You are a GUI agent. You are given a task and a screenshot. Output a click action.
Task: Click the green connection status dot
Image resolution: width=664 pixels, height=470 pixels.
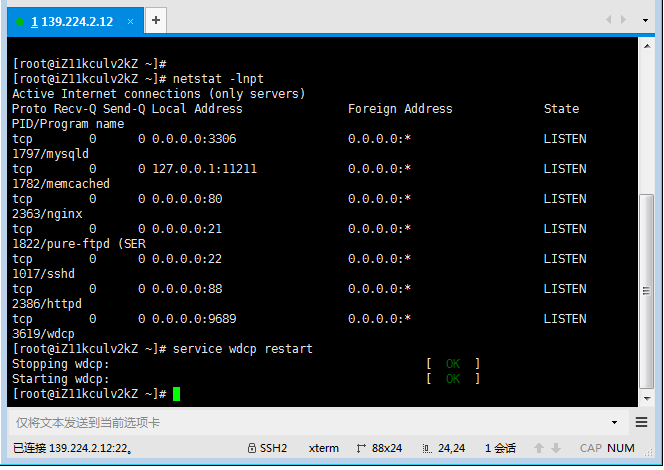click(19, 22)
